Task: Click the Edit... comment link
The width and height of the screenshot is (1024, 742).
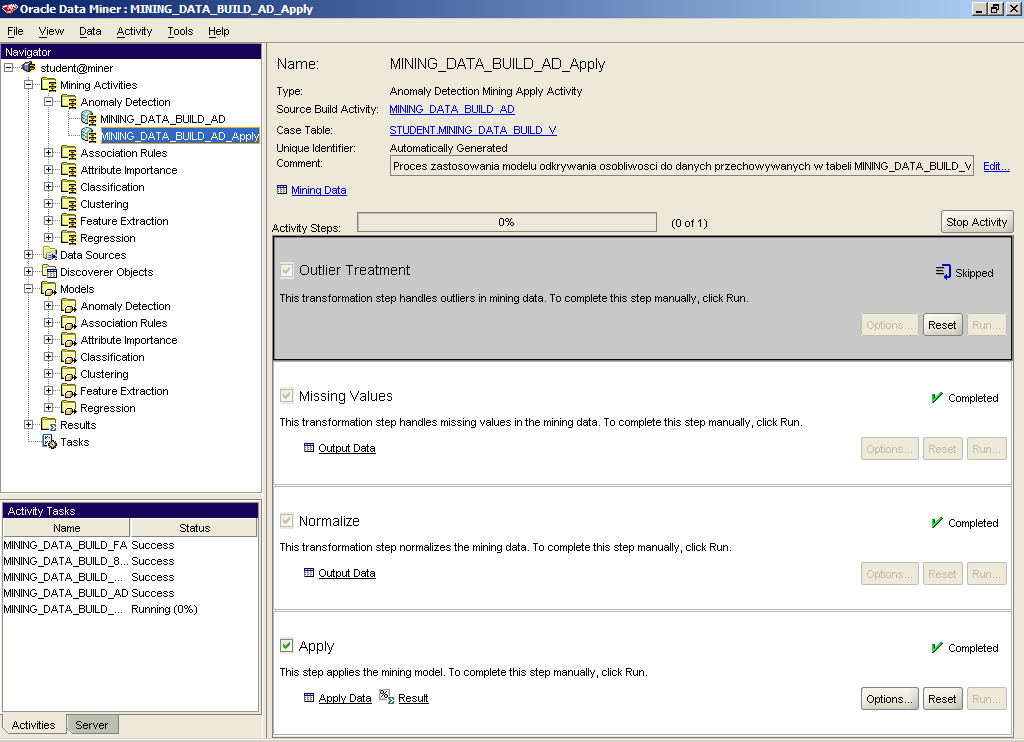Action: click(997, 166)
